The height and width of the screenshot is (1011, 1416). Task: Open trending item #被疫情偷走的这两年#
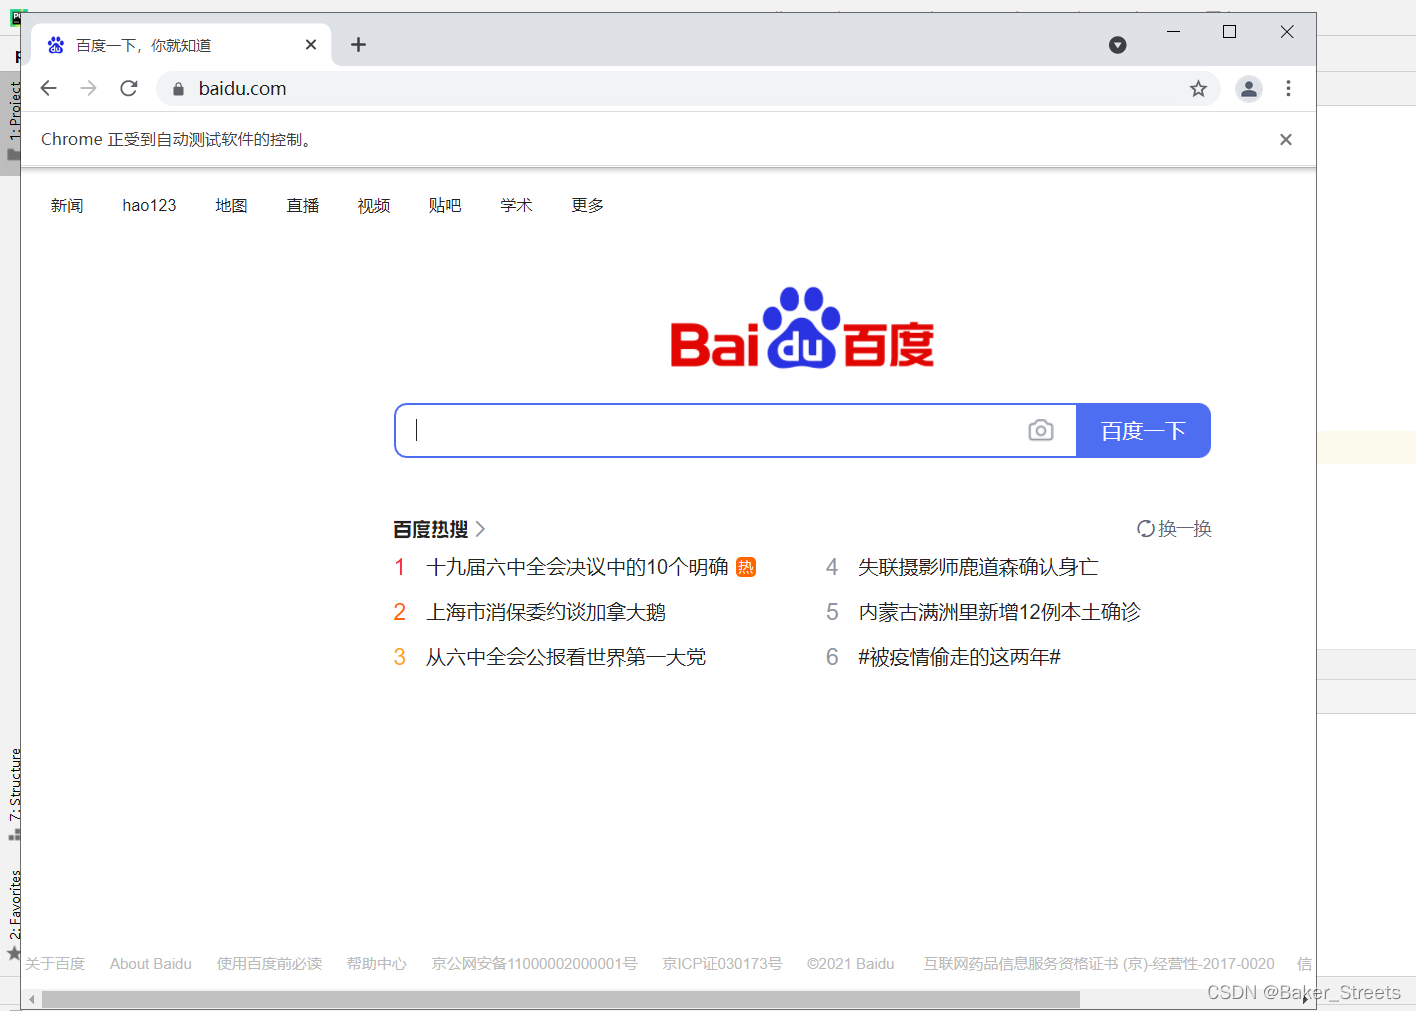coord(959,657)
